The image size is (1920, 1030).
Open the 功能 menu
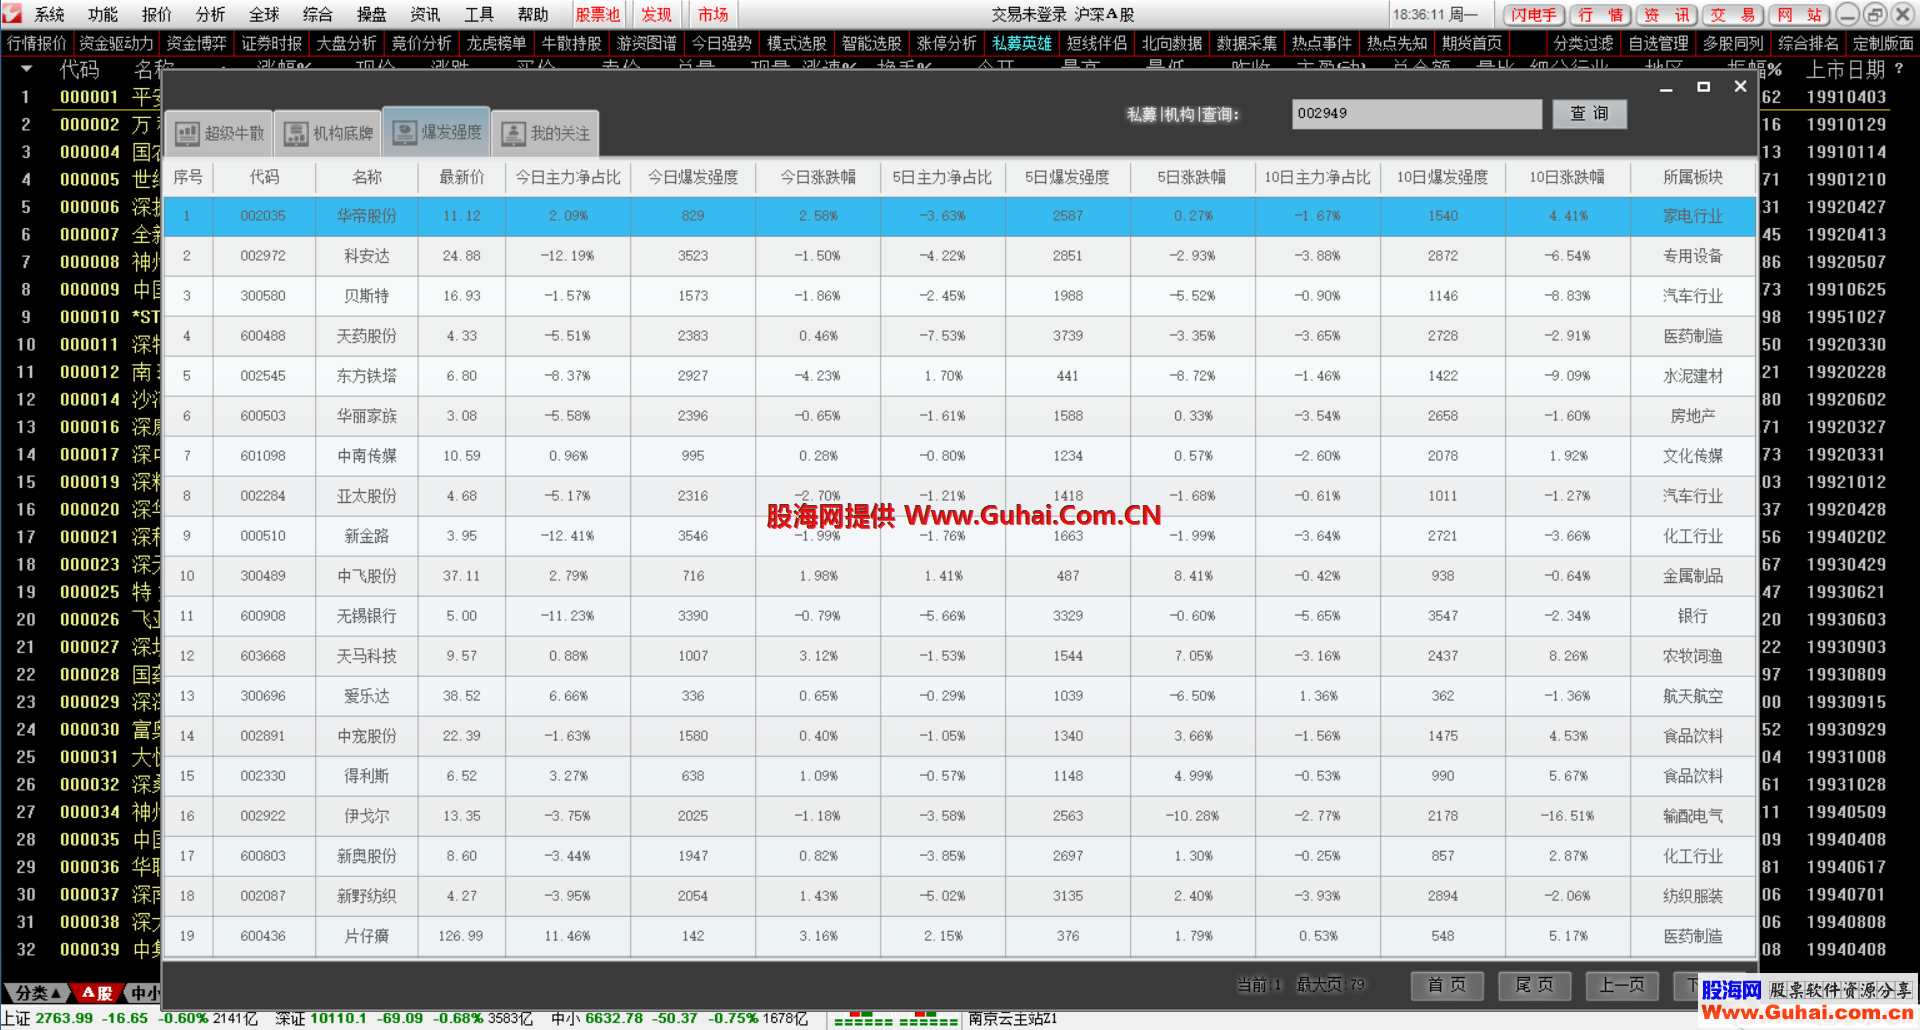103,14
